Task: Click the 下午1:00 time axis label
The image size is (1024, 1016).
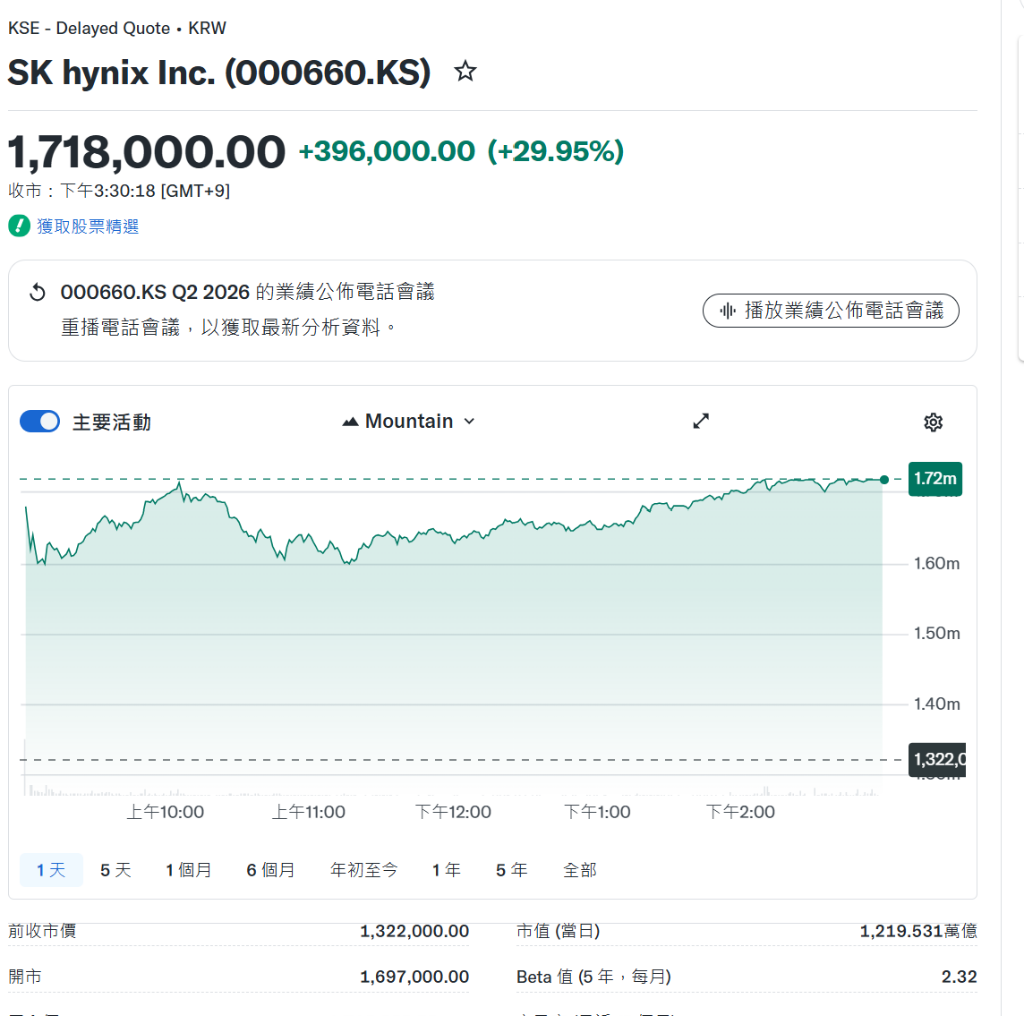Action: [597, 812]
